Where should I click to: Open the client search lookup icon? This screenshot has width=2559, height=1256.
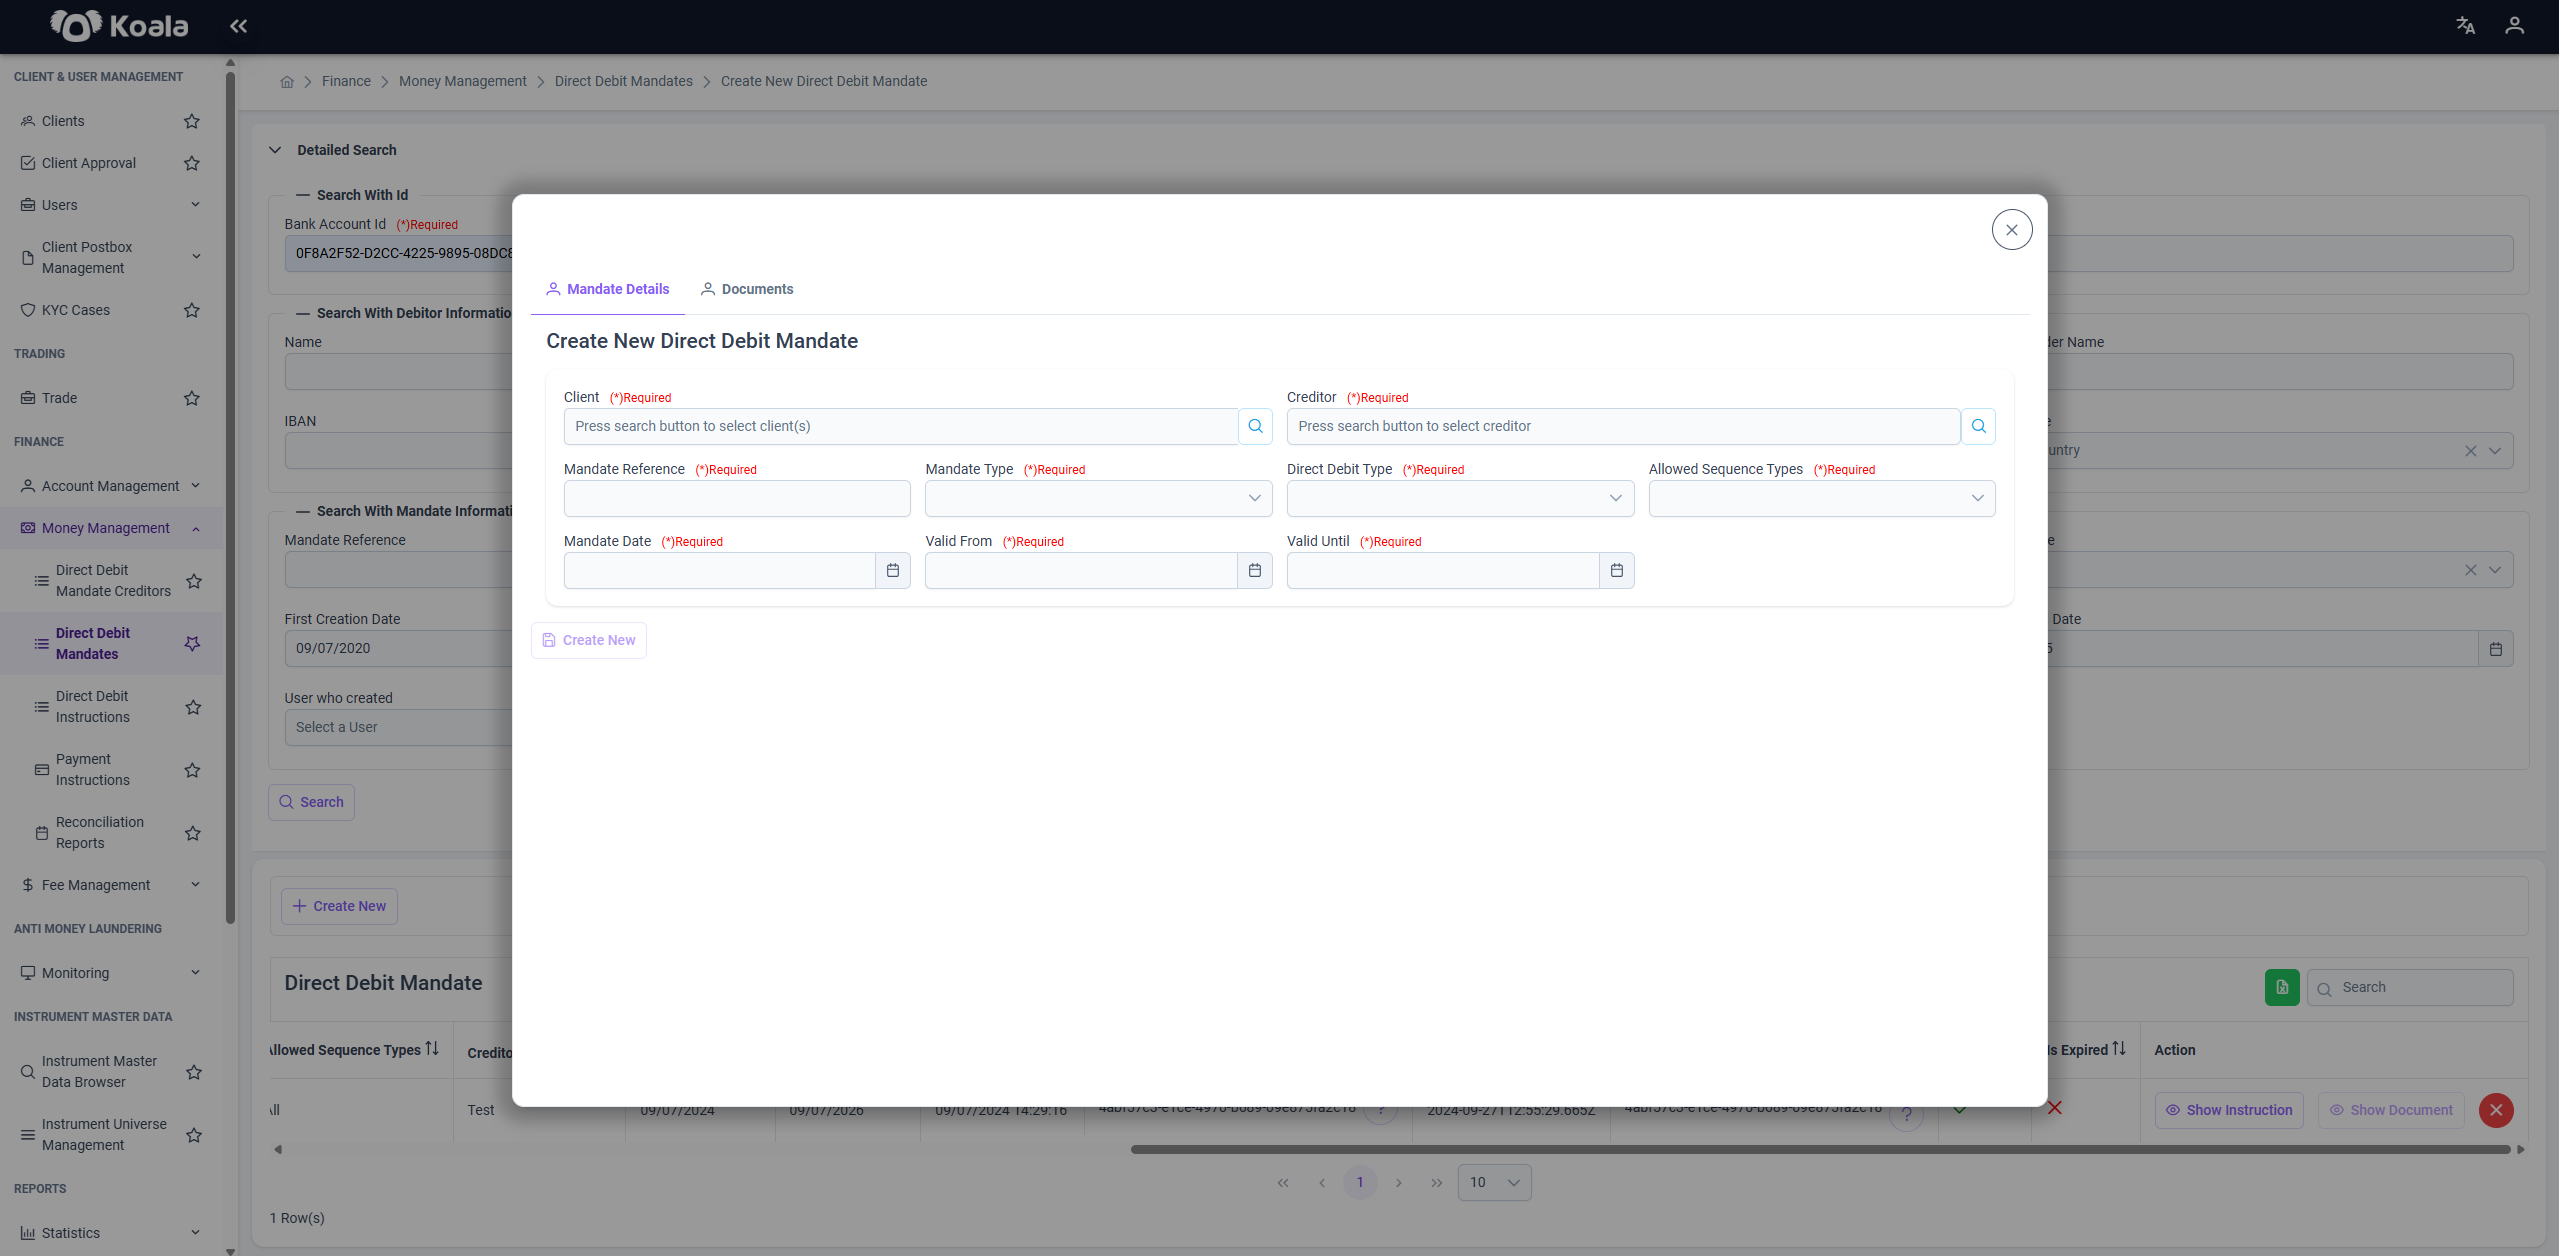click(x=1255, y=426)
